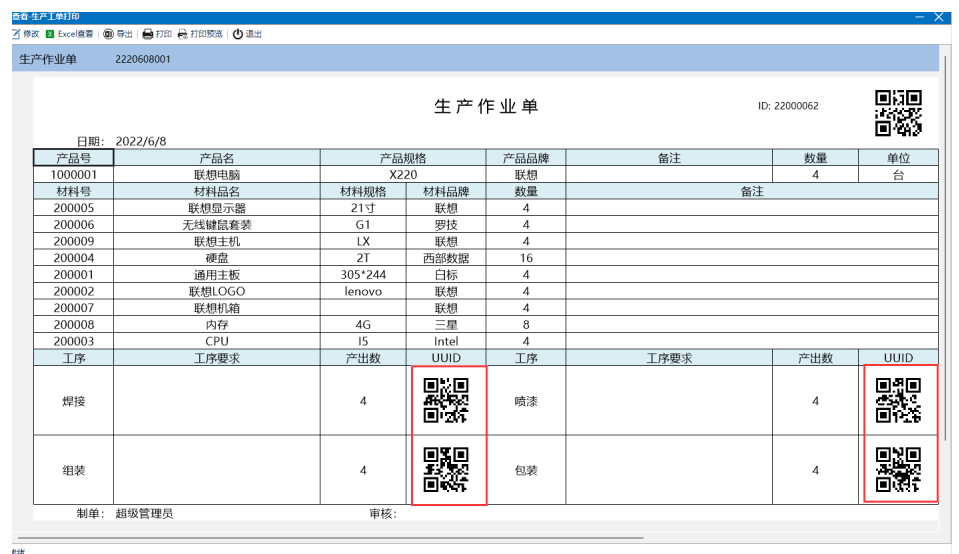The height and width of the screenshot is (554, 959).
Task: Select the 焊接 process UUID QR code
Action: click(447, 401)
